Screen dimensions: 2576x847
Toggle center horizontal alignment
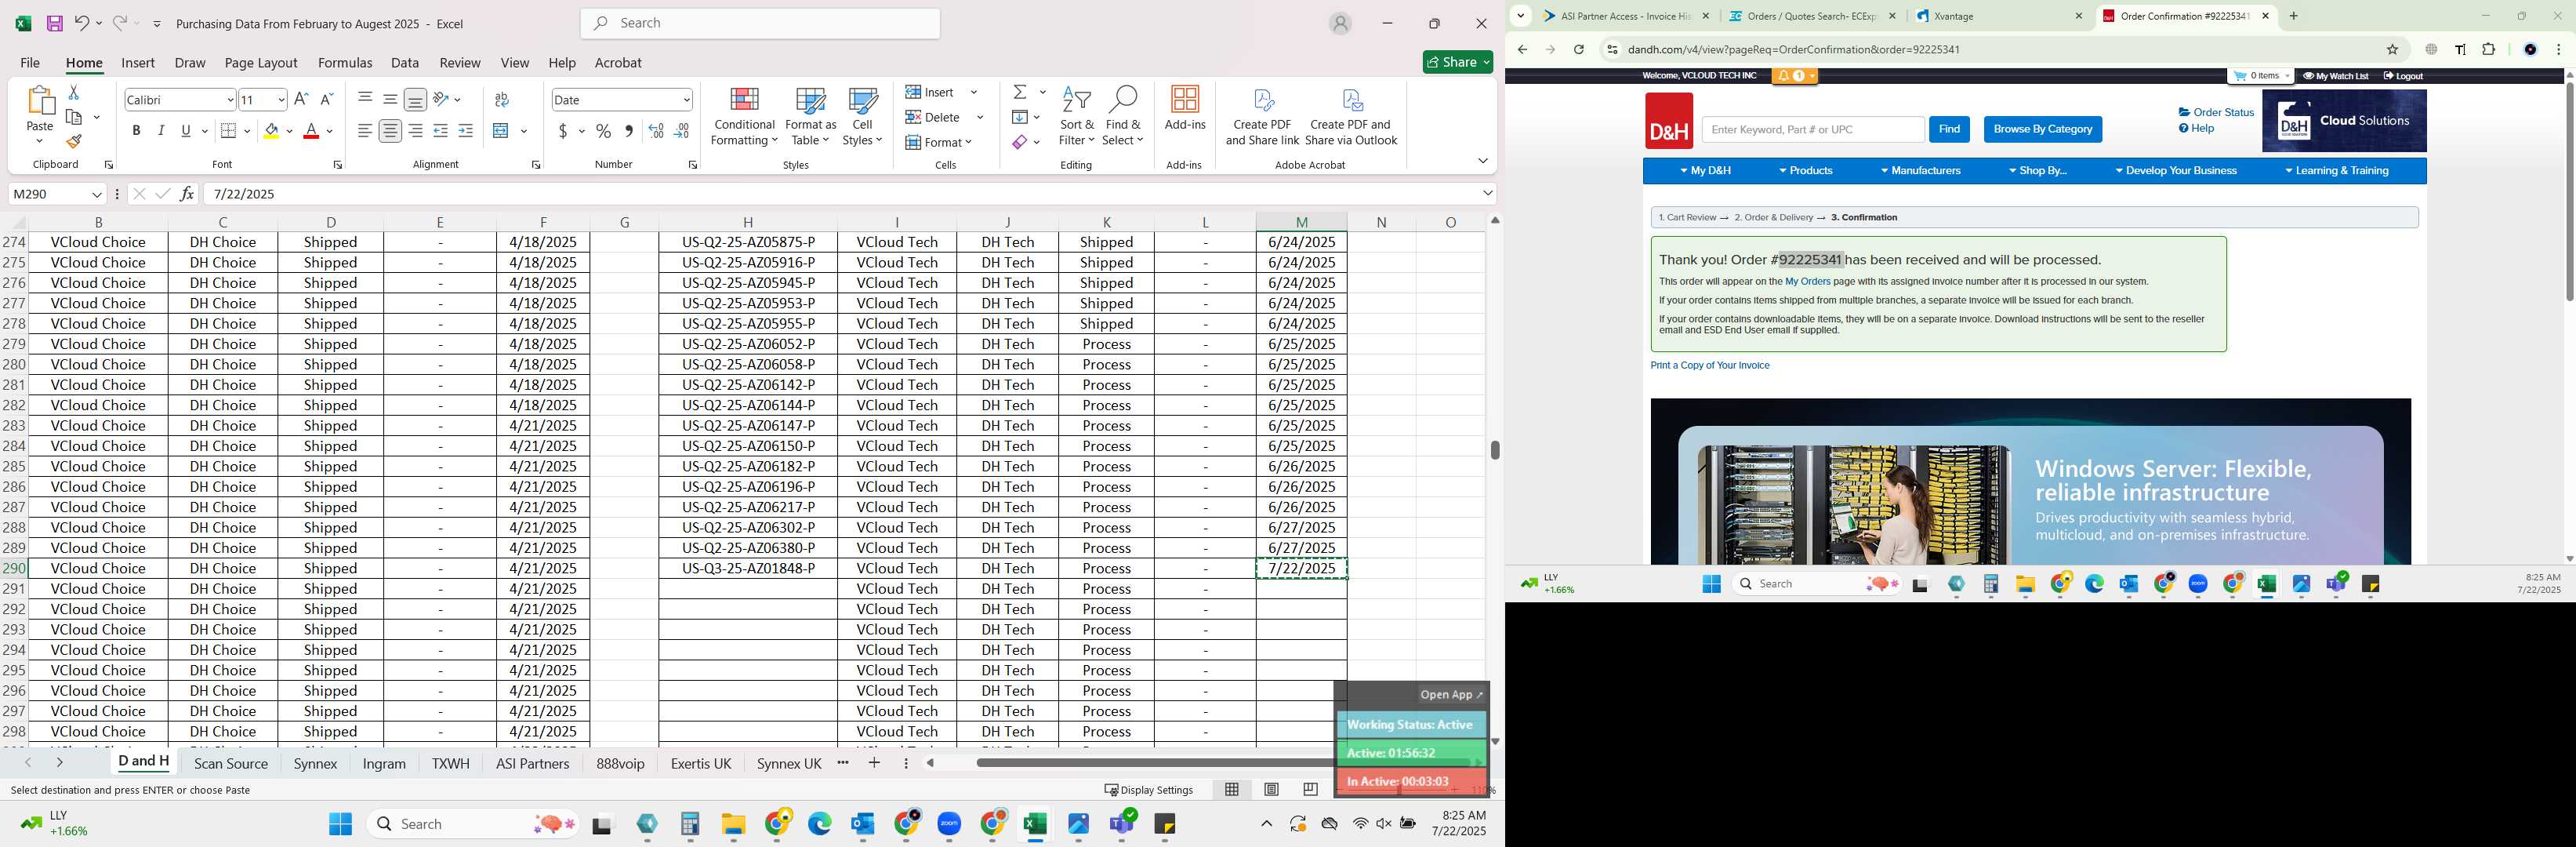pos(390,131)
